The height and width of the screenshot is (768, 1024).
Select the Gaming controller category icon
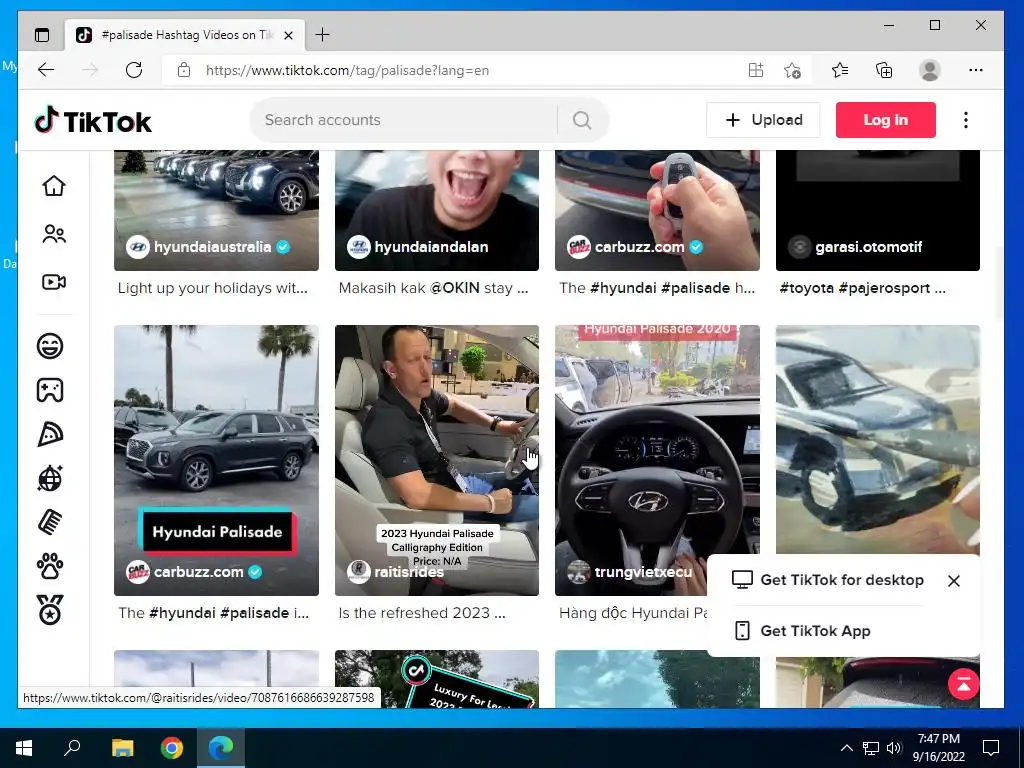pyautogui.click(x=50, y=390)
